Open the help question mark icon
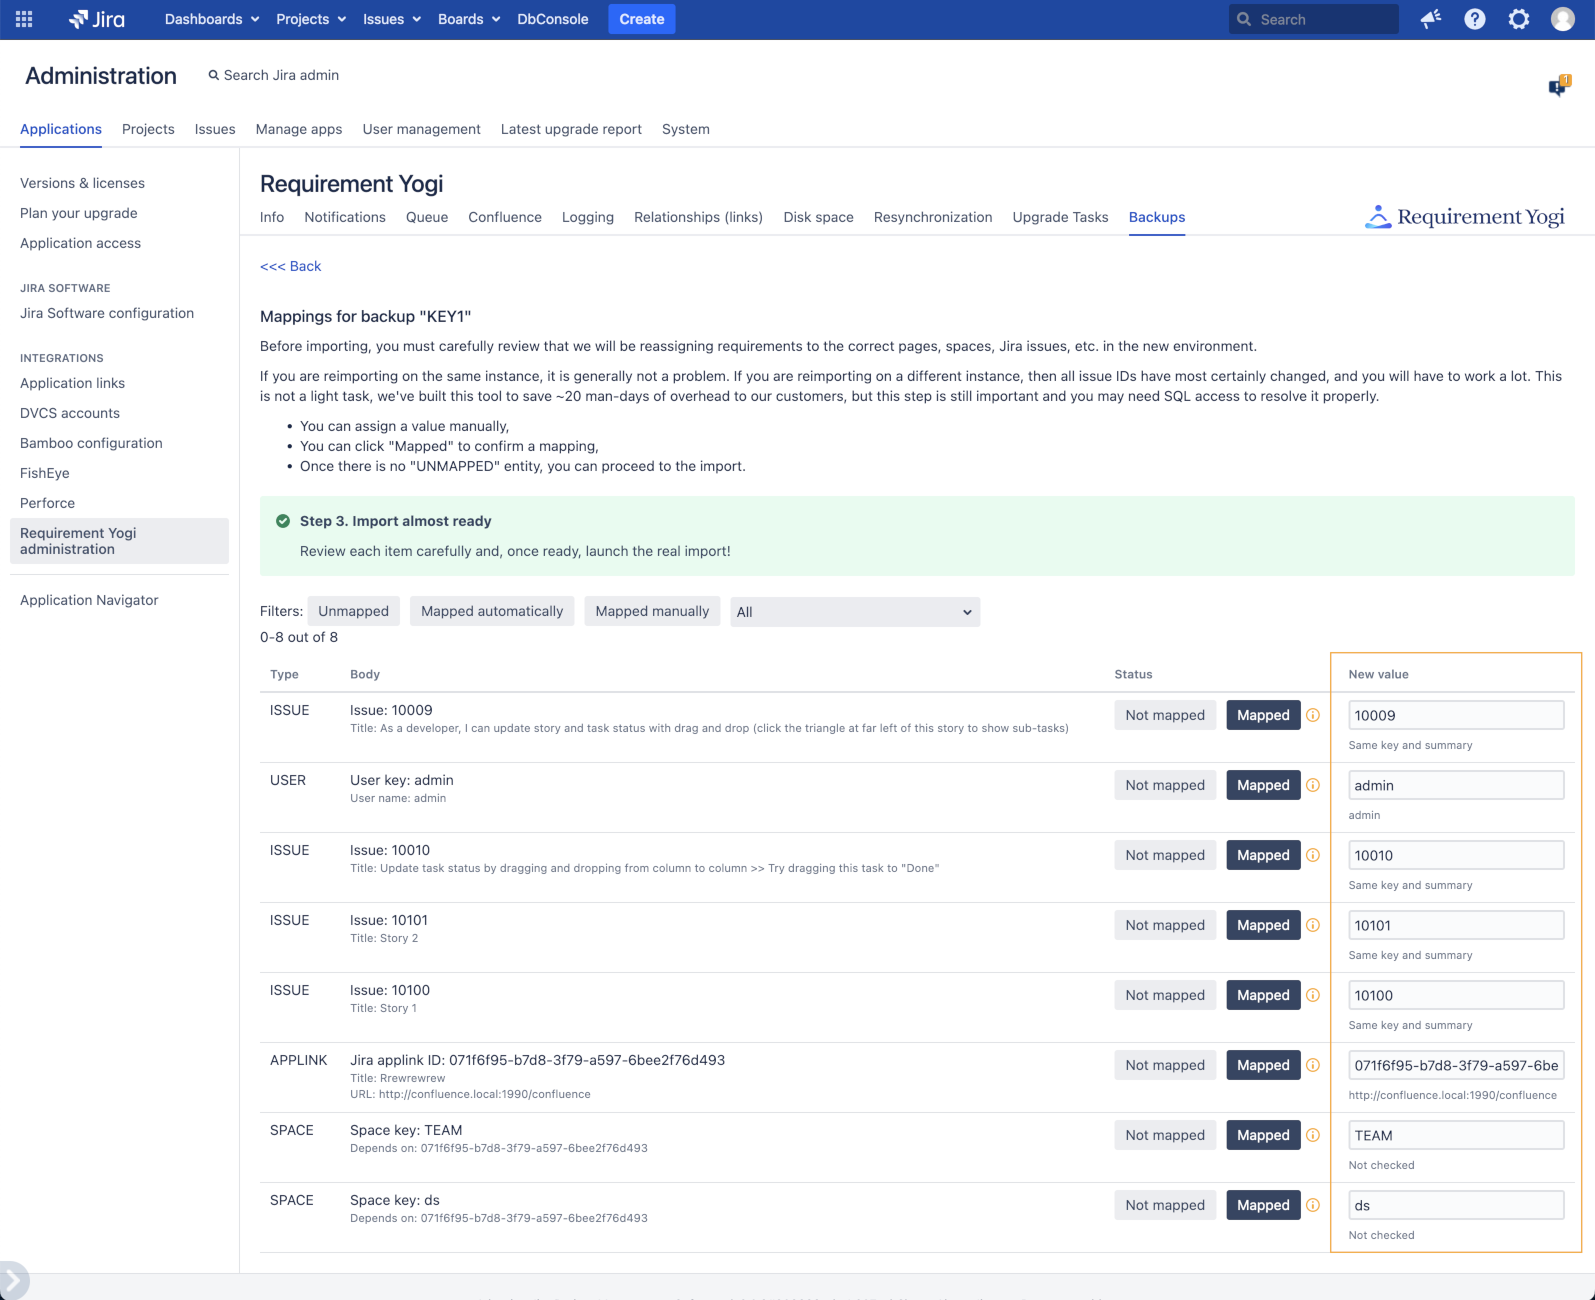 coord(1475,19)
